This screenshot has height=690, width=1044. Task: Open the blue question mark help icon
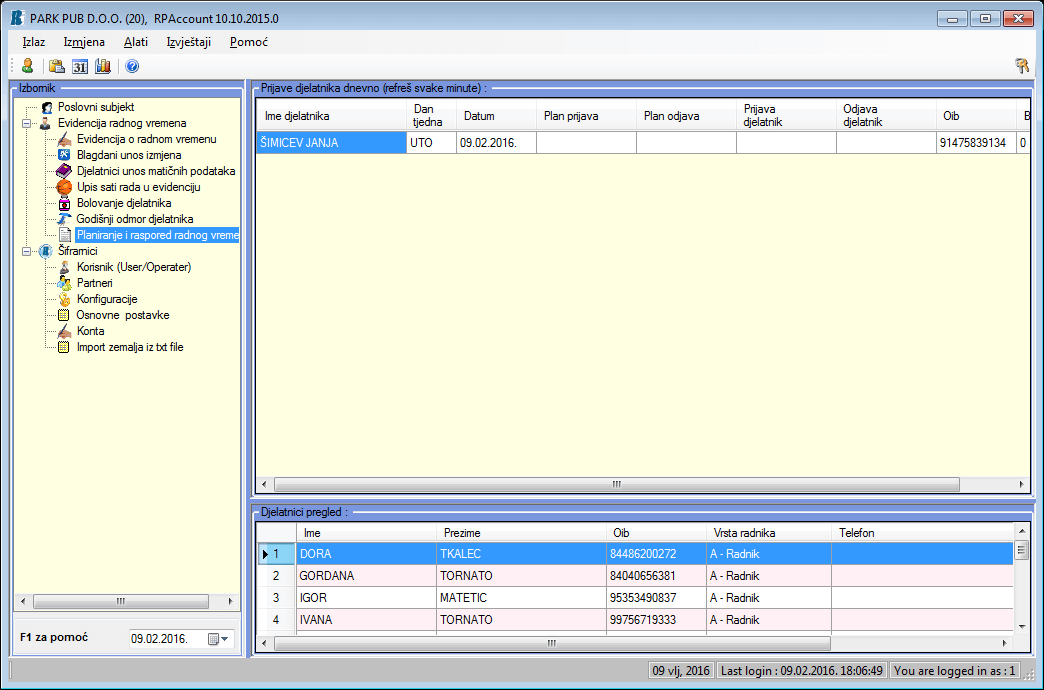132,66
